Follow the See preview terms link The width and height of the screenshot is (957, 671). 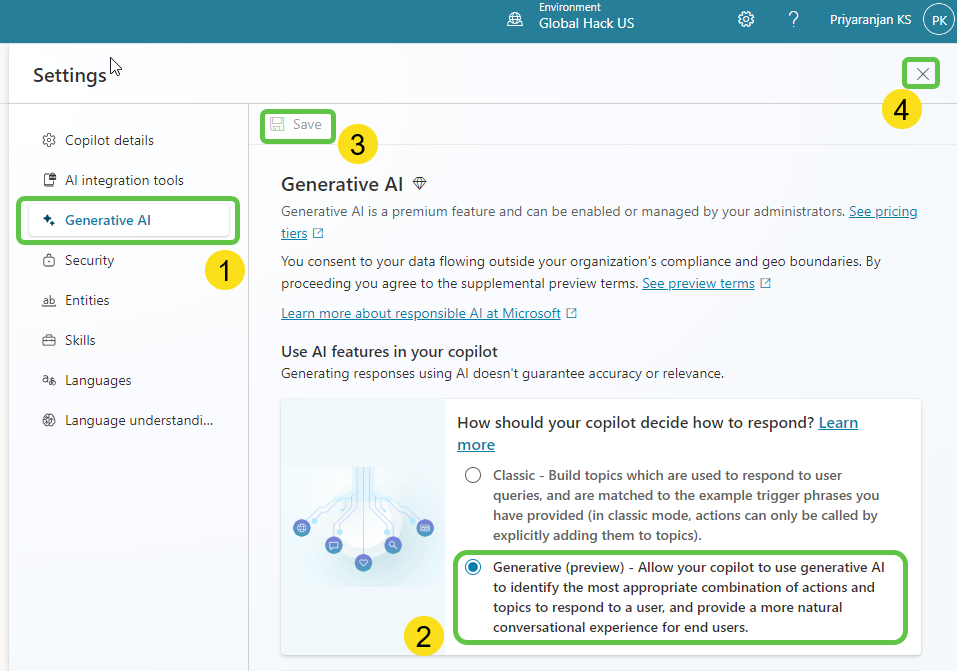pos(698,283)
